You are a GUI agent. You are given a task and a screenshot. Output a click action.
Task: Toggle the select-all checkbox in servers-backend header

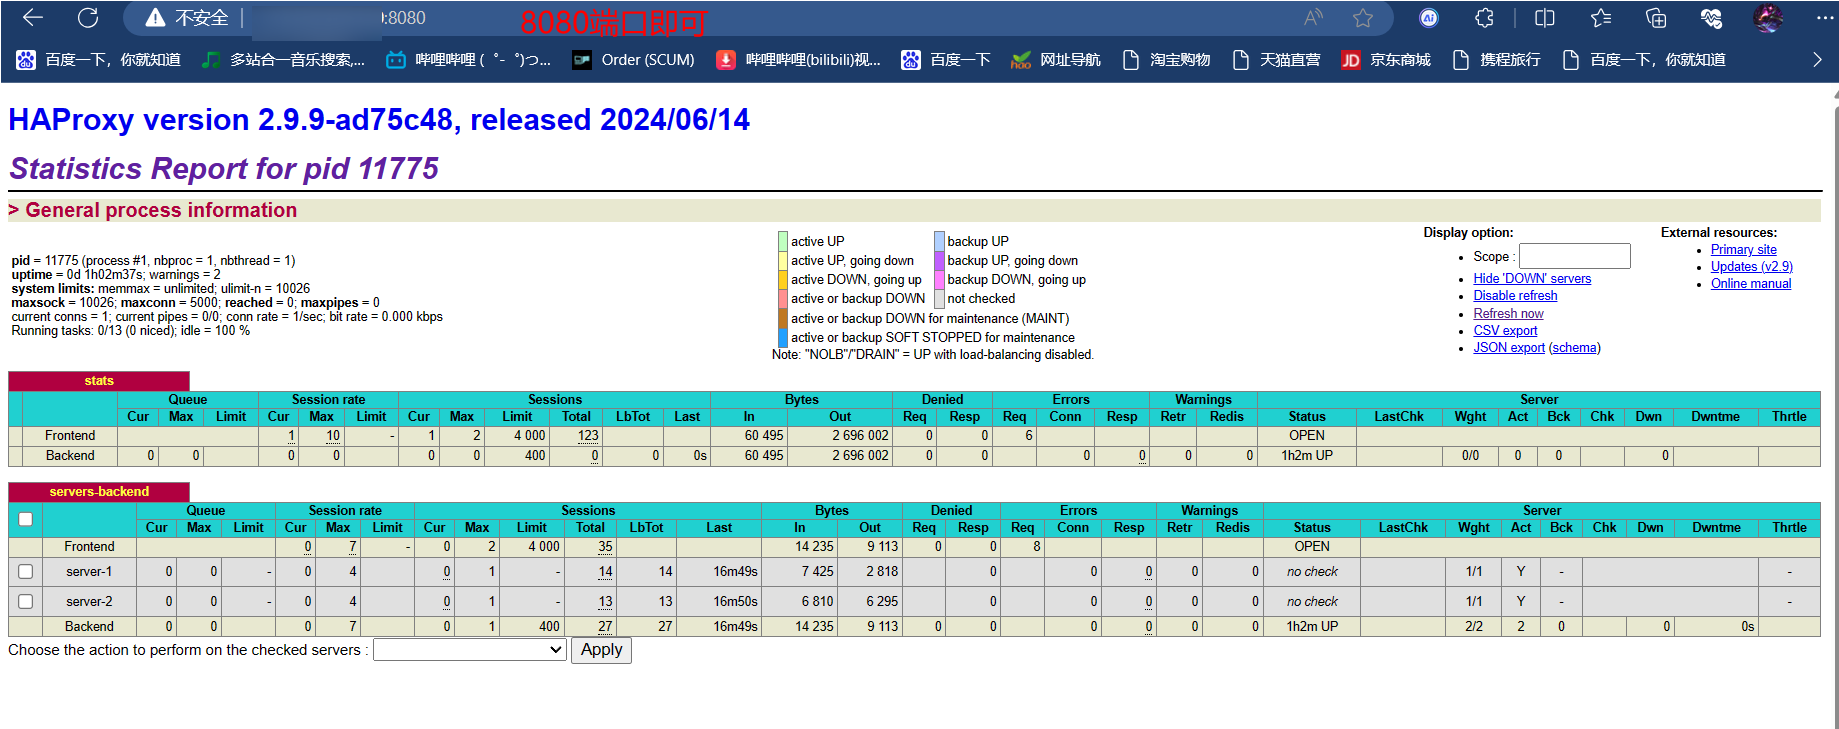(26, 519)
